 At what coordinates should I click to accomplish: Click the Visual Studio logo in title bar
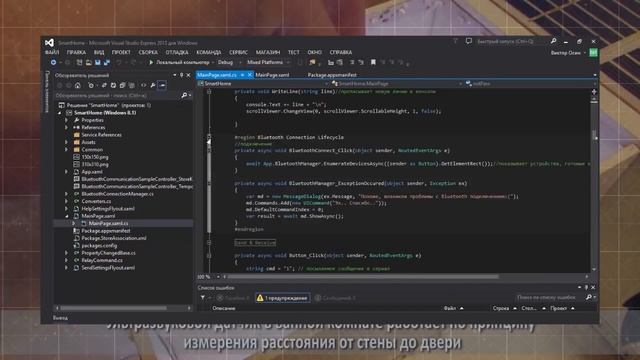pos(49,42)
